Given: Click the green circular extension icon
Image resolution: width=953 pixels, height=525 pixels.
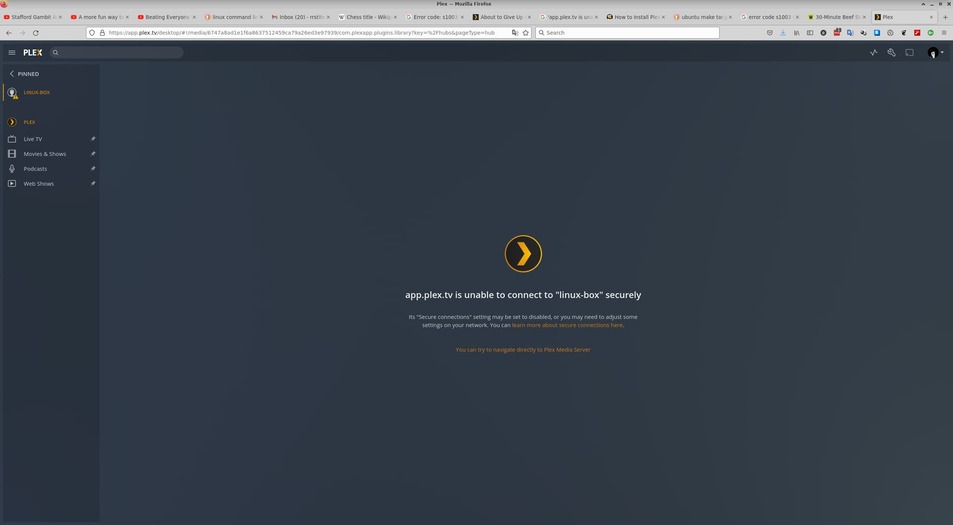Looking at the screenshot, I should [x=930, y=33].
